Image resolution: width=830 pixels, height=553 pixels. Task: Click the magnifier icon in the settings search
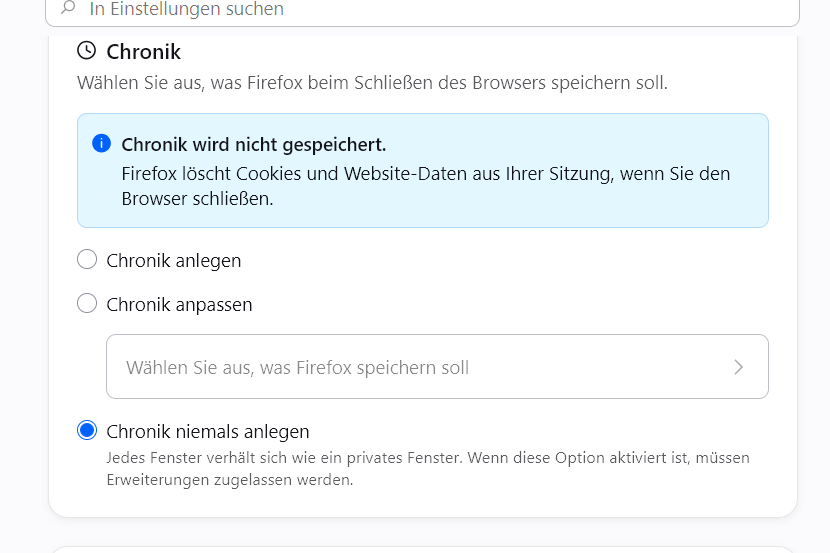[68, 7]
